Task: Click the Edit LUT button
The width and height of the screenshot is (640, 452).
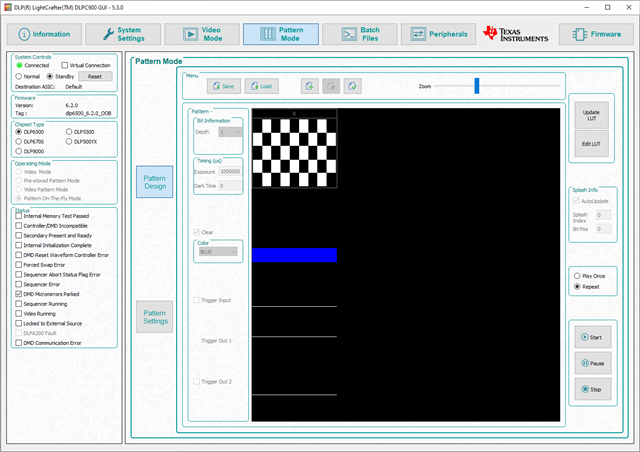Action: click(x=591, y=144)
